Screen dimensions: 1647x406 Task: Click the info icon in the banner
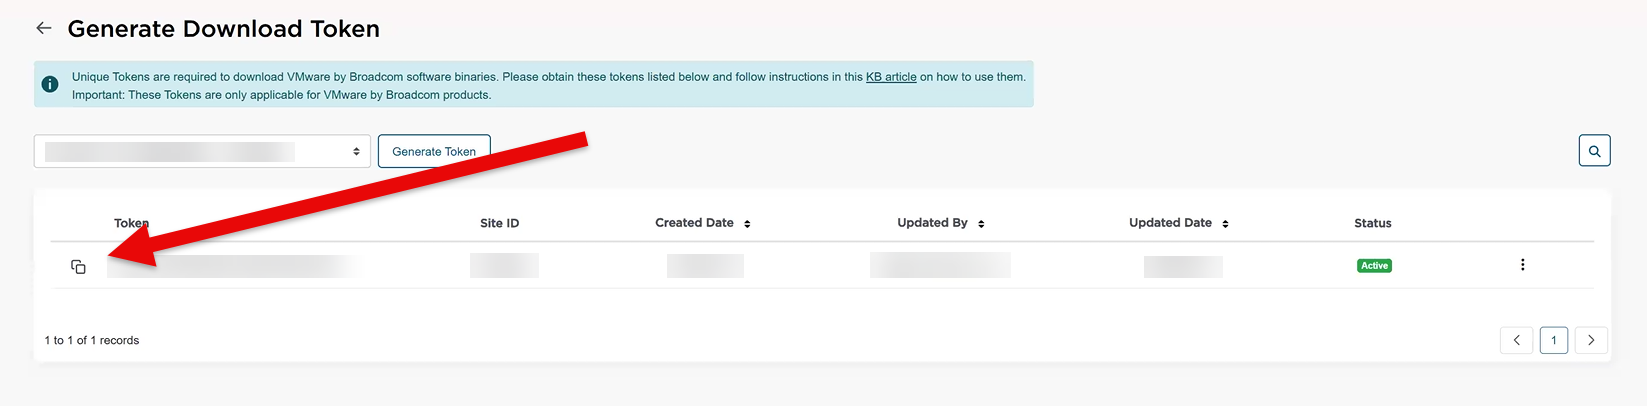pos(50,85)
